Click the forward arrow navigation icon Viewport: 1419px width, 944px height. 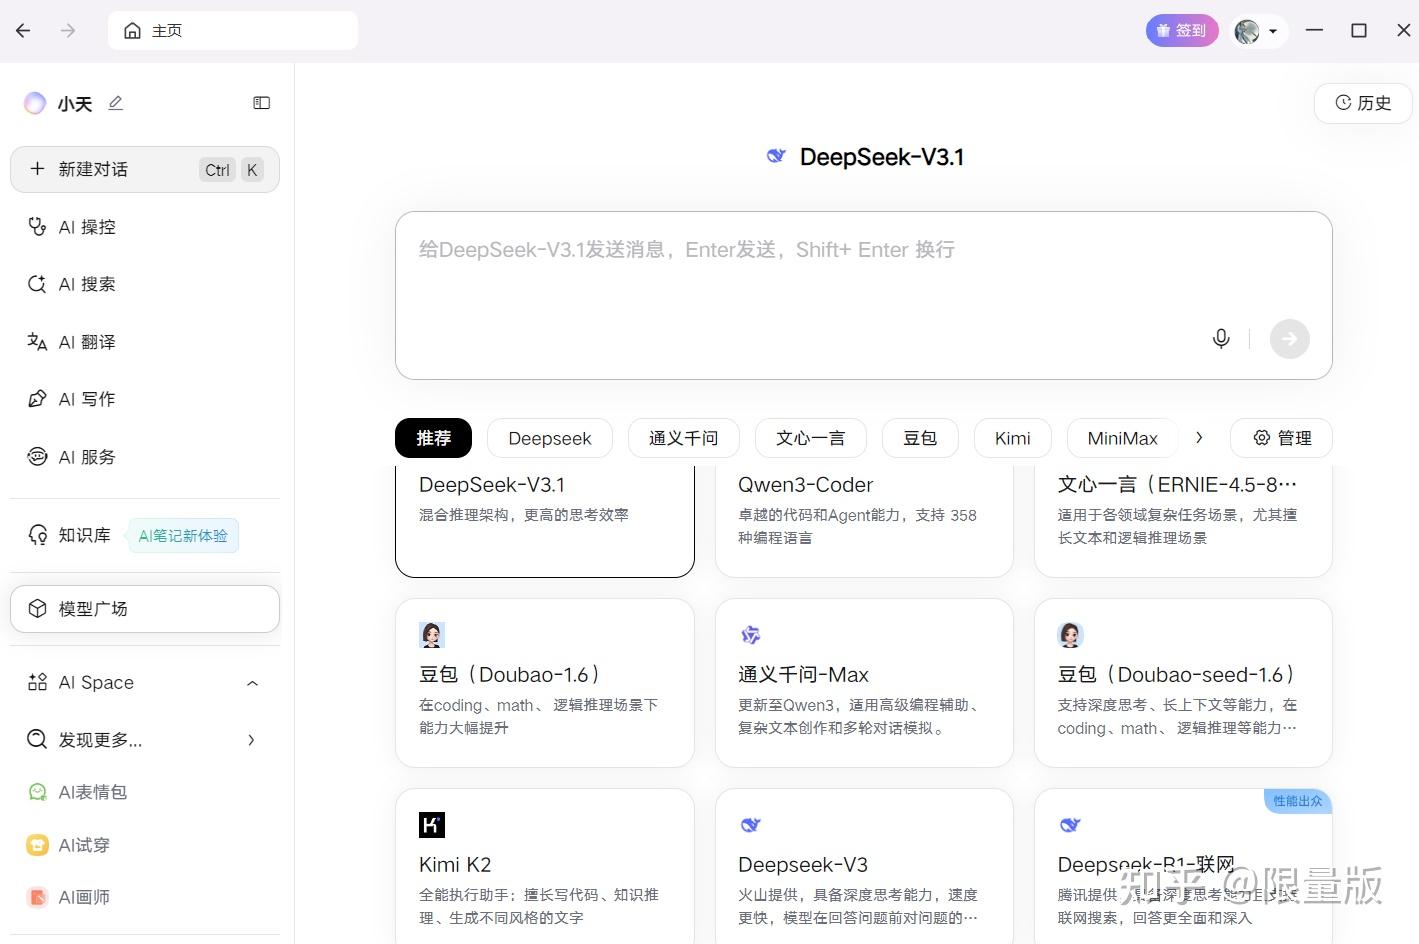tap(68, 31)
